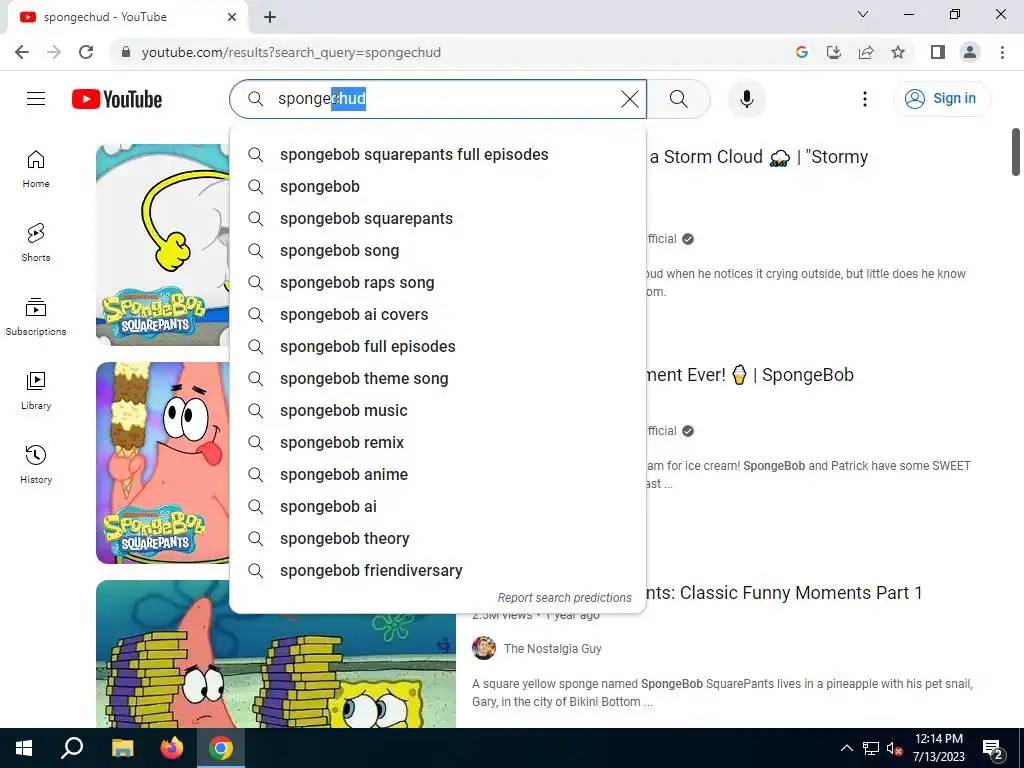Choose the 'spongebob friendiversary' suggestion
The width and height of the screenshot is (1024, 768).
pos(438,571)
